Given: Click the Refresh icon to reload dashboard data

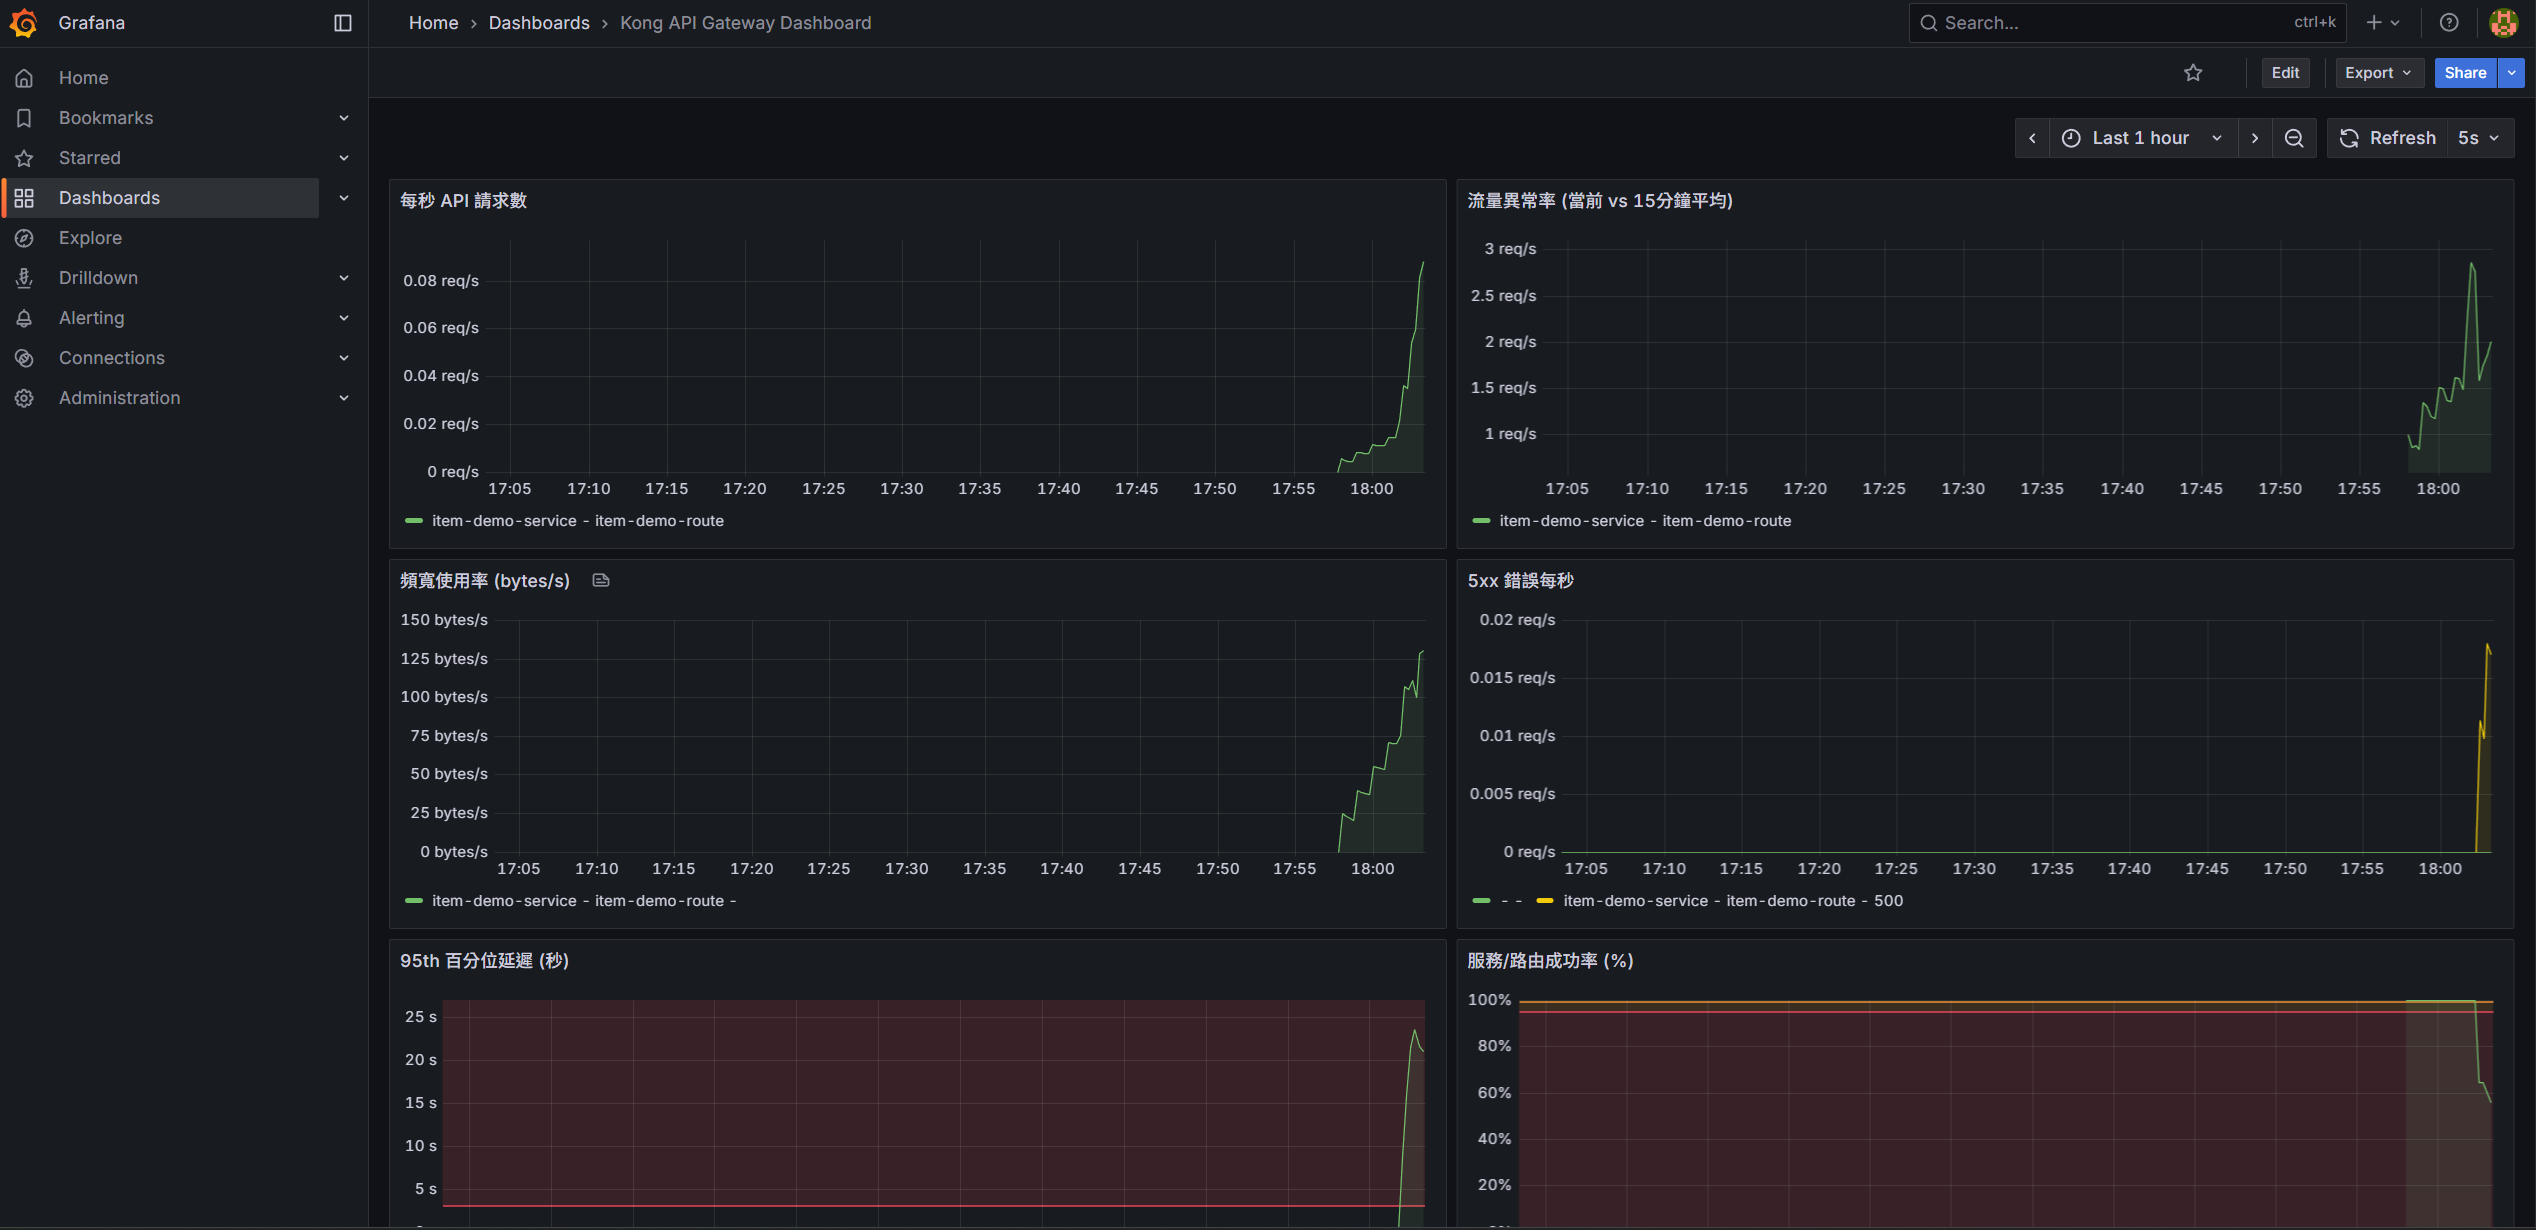Looking at the screenshot, I should [2350, 137].
